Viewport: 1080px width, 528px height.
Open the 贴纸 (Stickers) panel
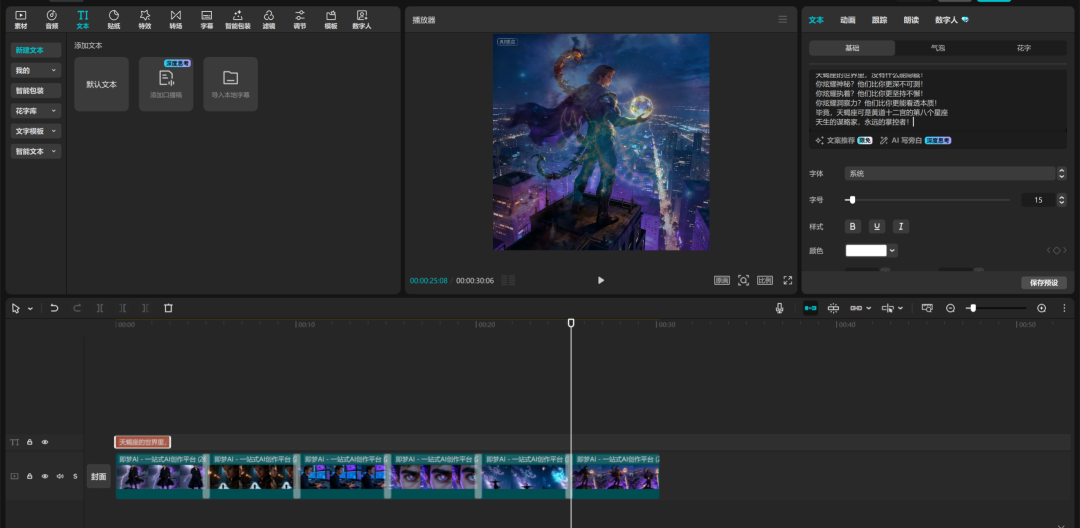pyautogui.click(x=113, y=18)
